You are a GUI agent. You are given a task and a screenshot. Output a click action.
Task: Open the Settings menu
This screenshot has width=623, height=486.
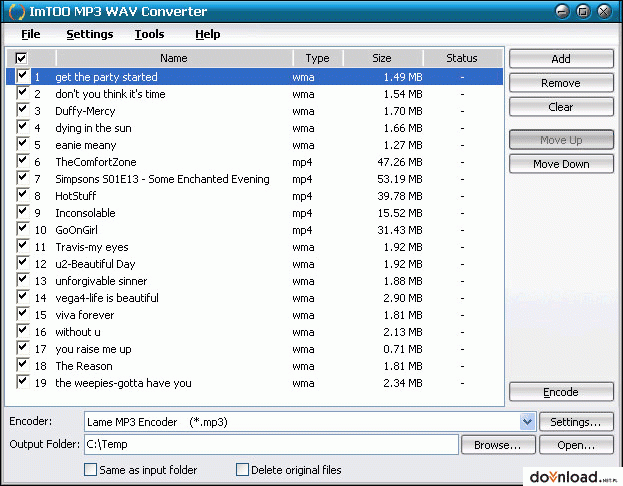90,34
